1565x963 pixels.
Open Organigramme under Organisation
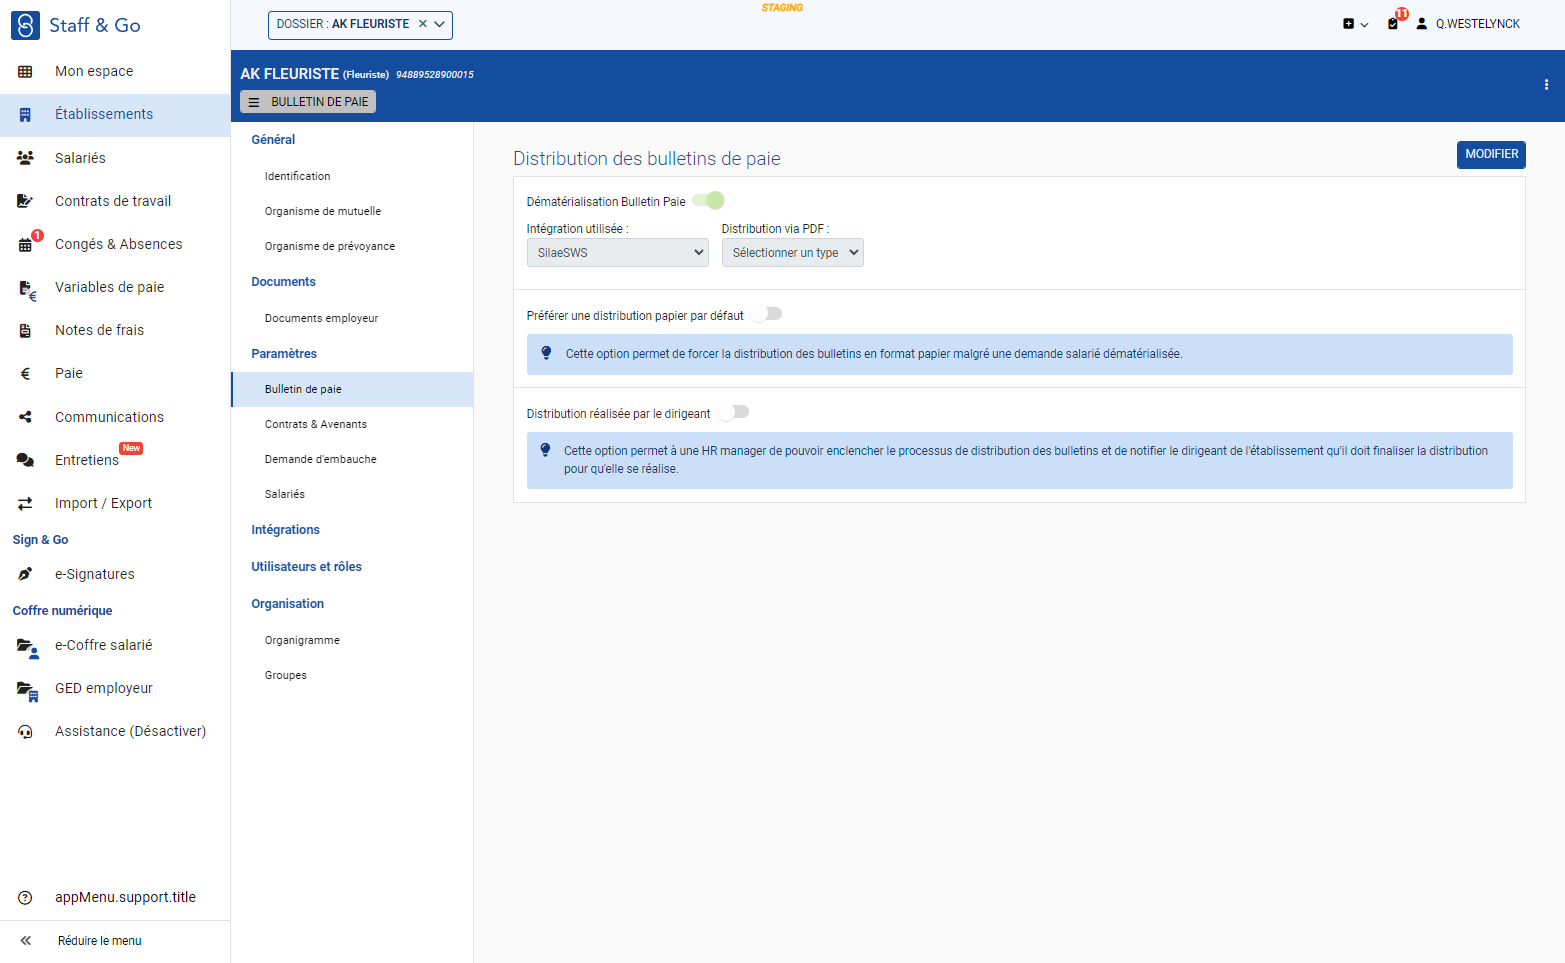tap(302, 640)
